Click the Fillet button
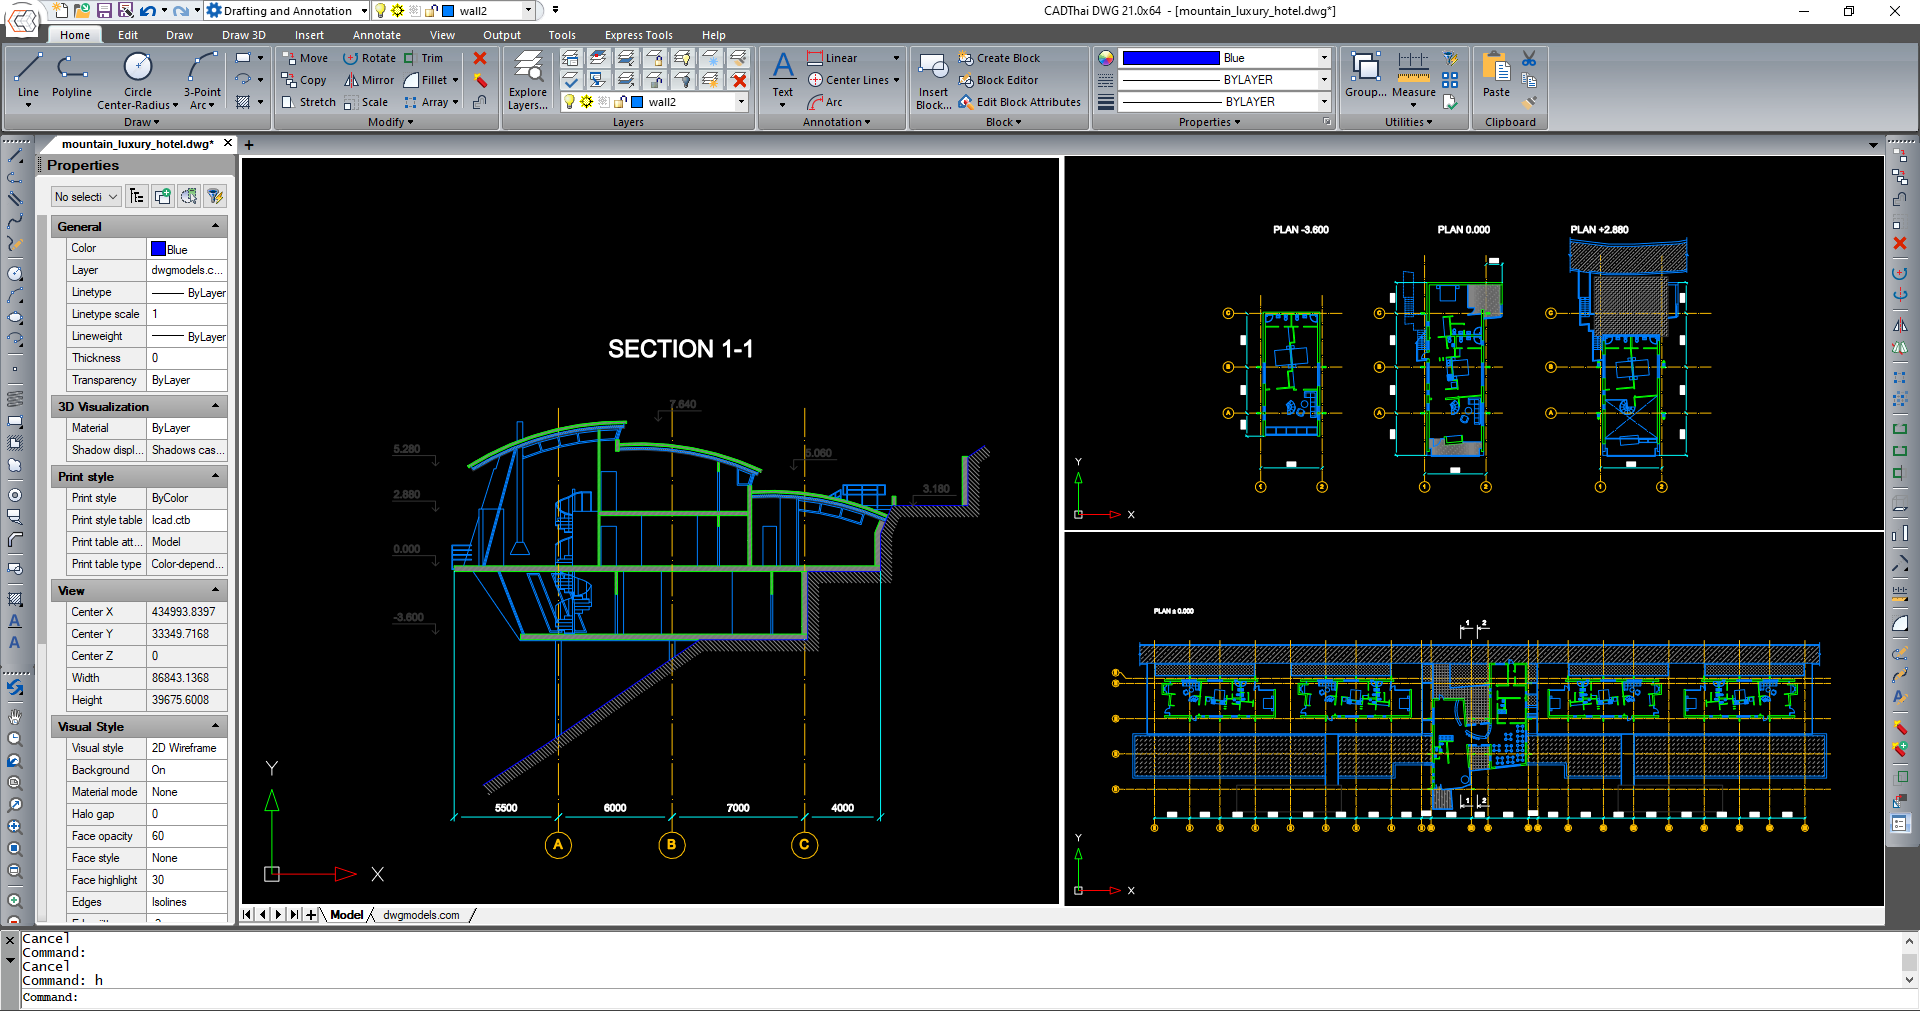Viewport: 1920px width, 1011px height. [x=425, y=80]
